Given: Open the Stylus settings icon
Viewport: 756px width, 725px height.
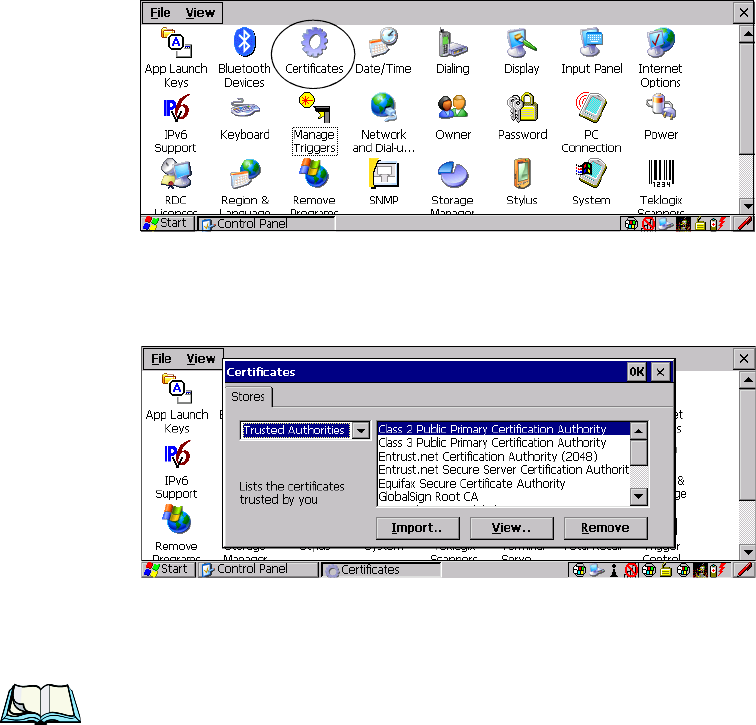Looking at the screenshot, I should (522, 183).
